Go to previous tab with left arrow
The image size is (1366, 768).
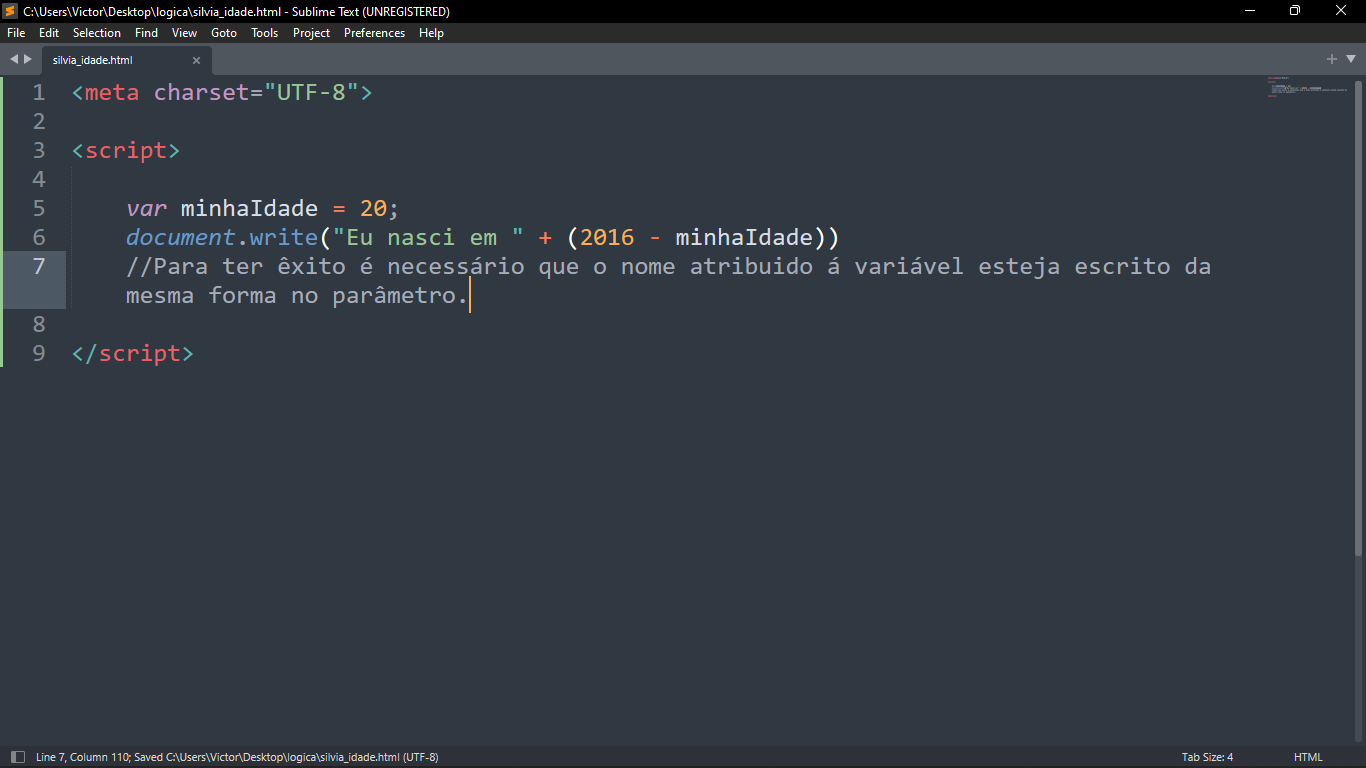click(14, 60)
